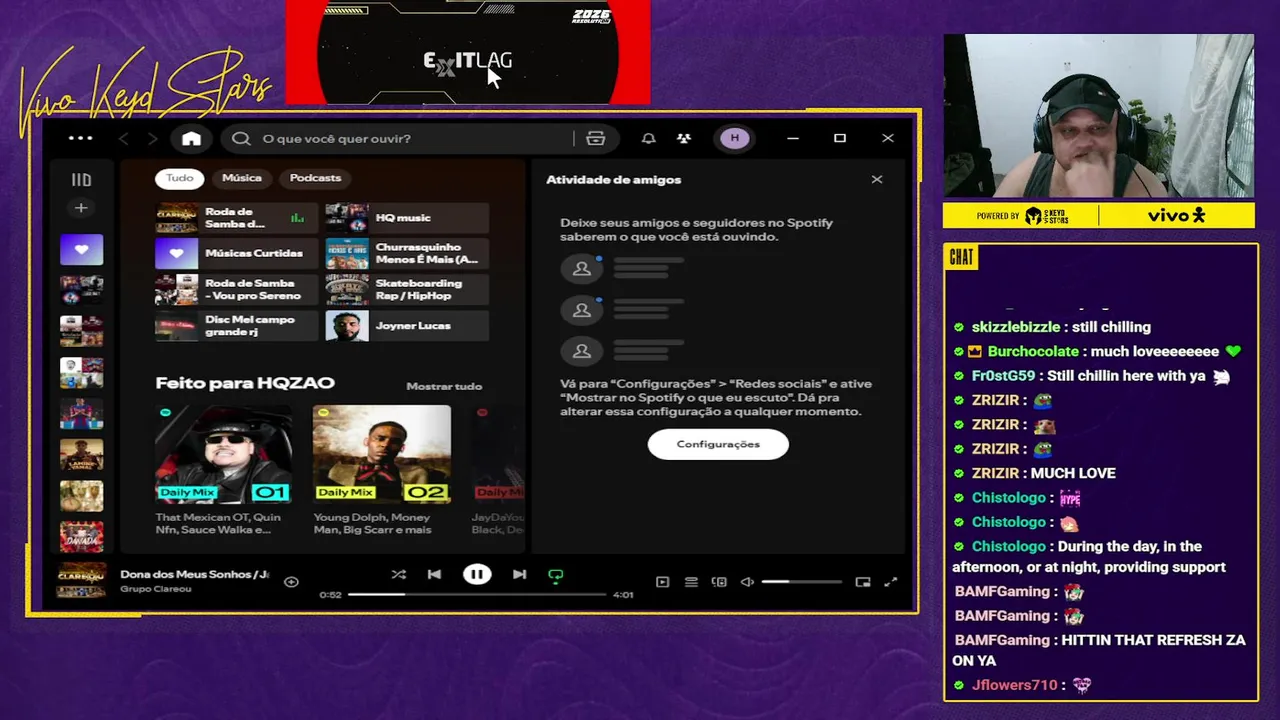Open Daily Mix 01 card
This screenshot has height=720, width=1280.
click(x=223, y=470)
